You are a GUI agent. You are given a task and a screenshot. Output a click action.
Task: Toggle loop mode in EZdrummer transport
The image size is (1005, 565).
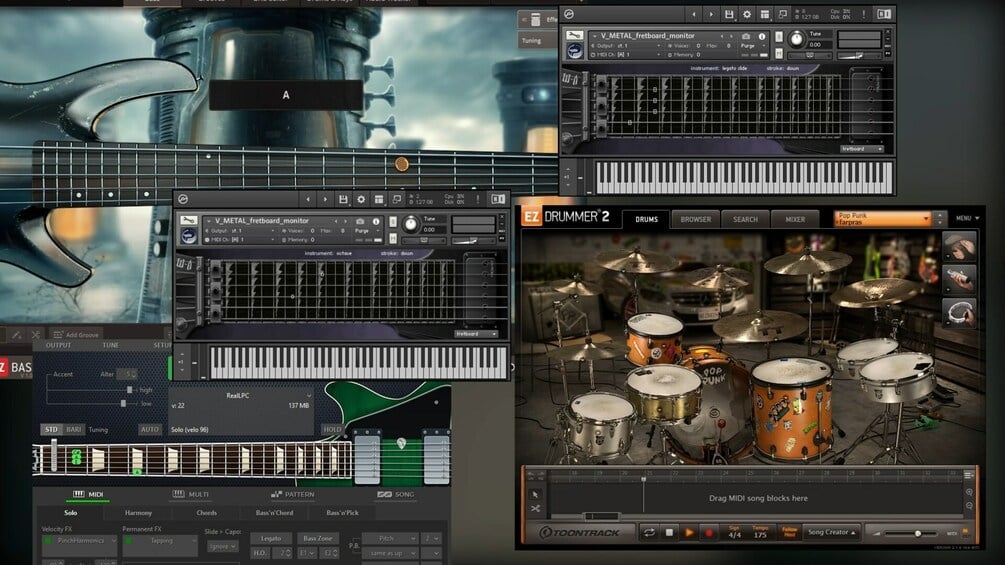(x=649, y=532)
